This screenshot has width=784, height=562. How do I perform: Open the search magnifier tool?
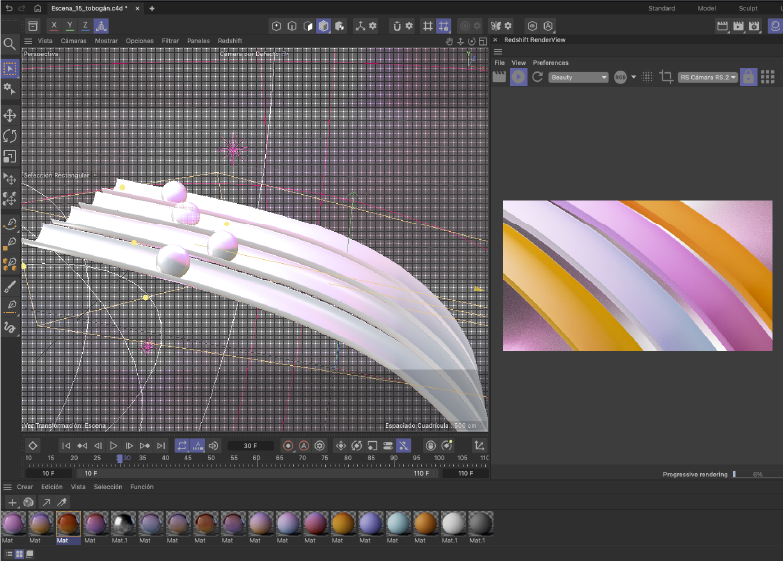coord(10,44)
